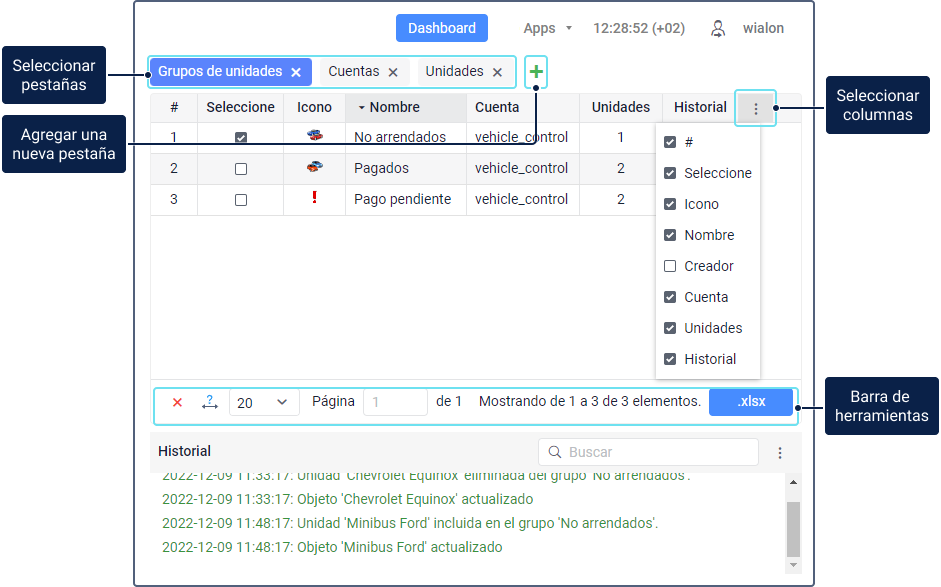Click the Unidades column header
Image resolution: width=941 pixels, height=587 pixels.
[621, 107]
